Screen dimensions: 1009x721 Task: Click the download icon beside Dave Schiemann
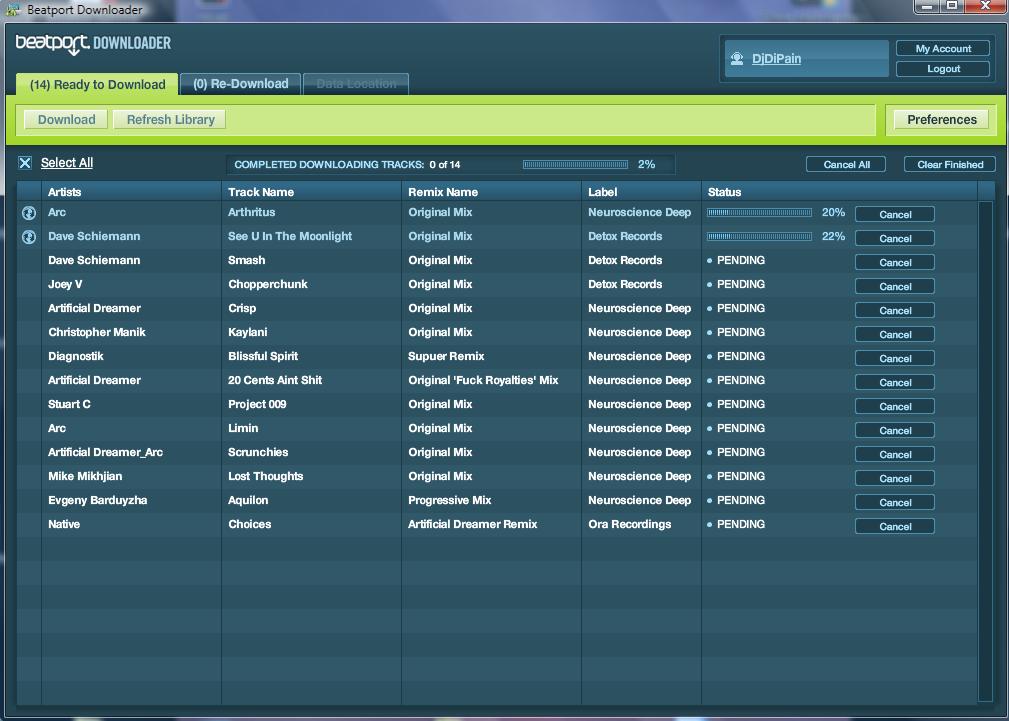coord(29,237)
